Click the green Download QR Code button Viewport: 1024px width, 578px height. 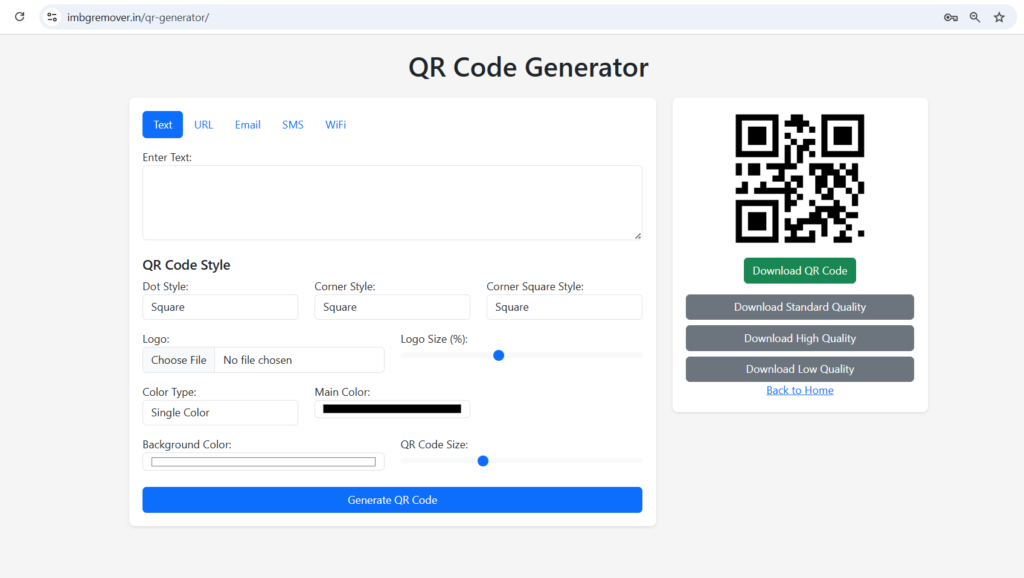coord(800,270)
